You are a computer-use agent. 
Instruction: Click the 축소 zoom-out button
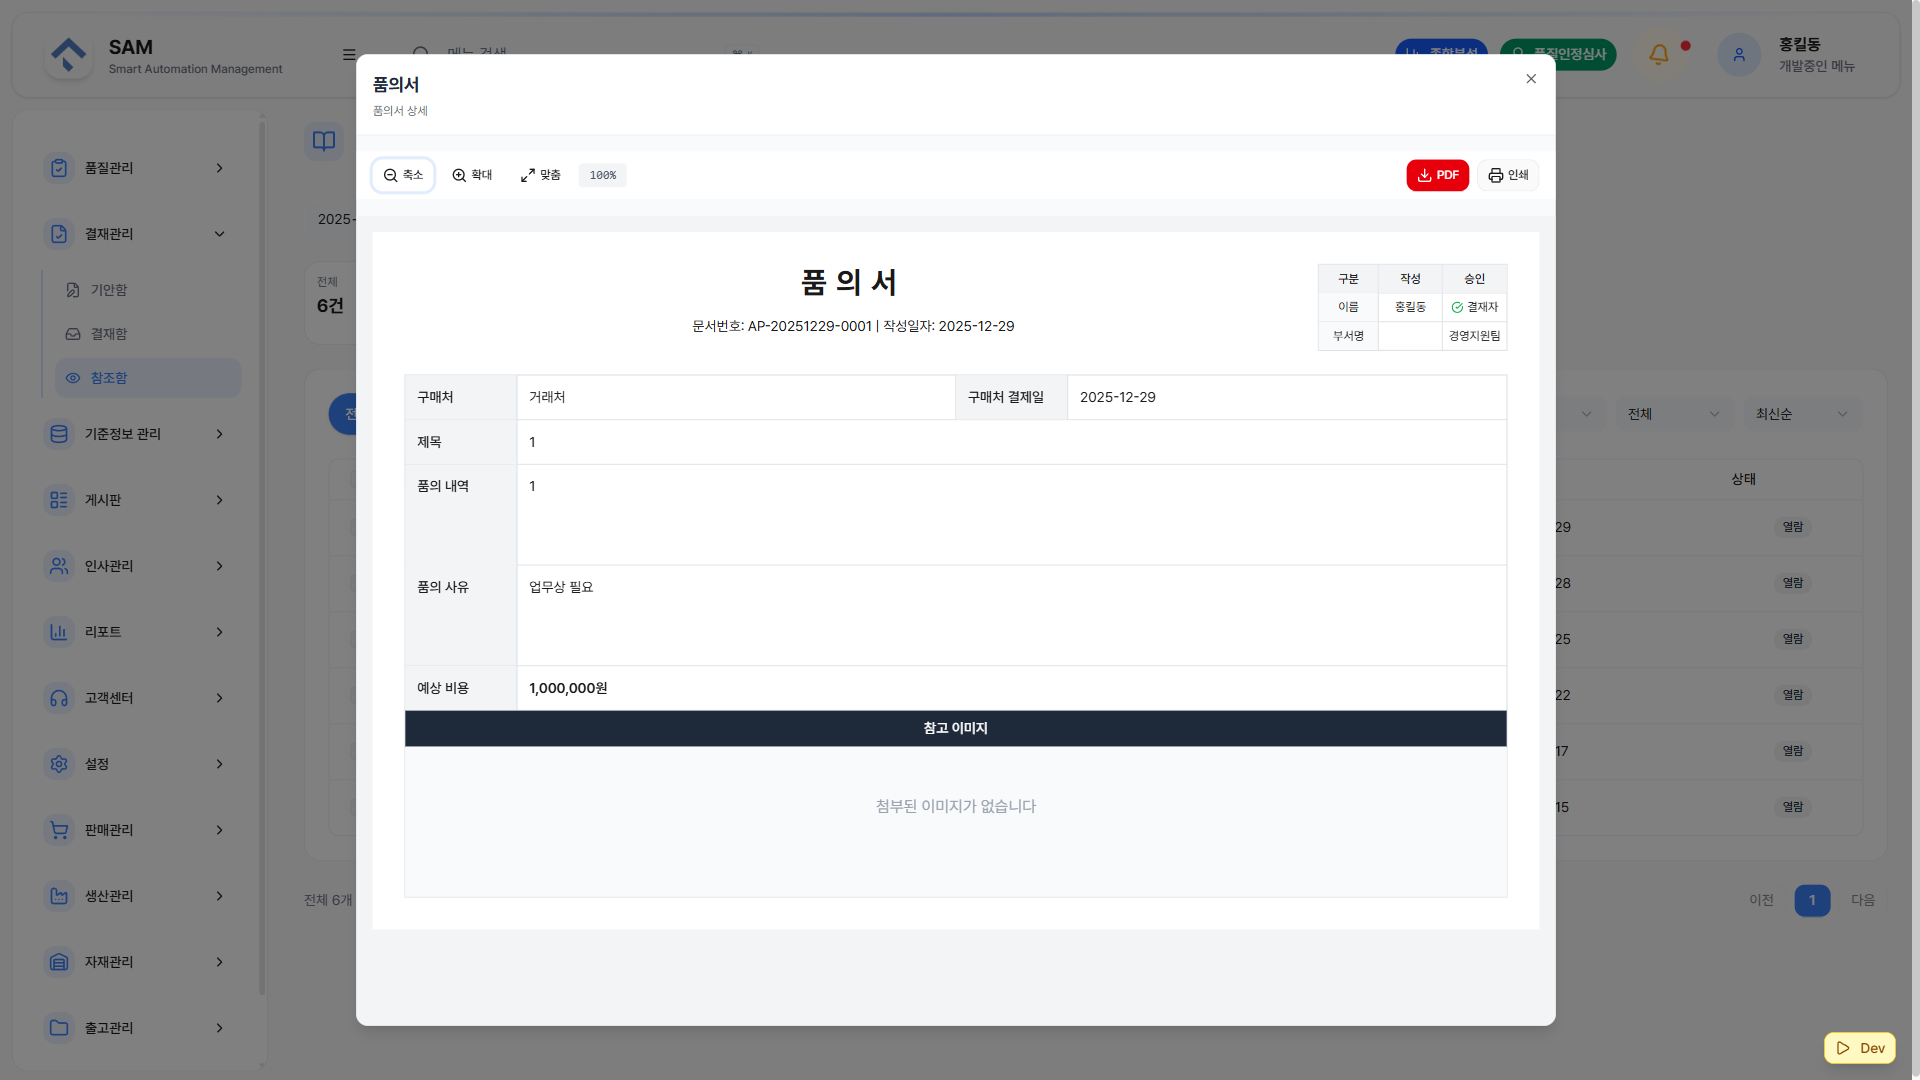point(403,175)
